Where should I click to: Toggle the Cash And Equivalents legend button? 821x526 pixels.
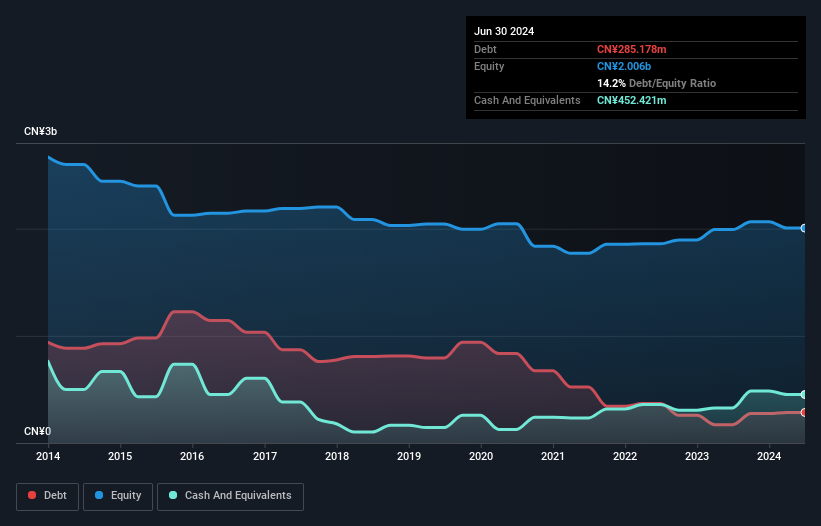point(230,496)
